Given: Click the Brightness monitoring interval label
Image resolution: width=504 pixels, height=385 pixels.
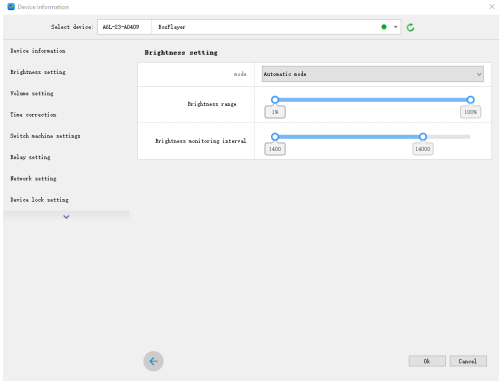Looking at the screenshot, I should pos(201,141).
